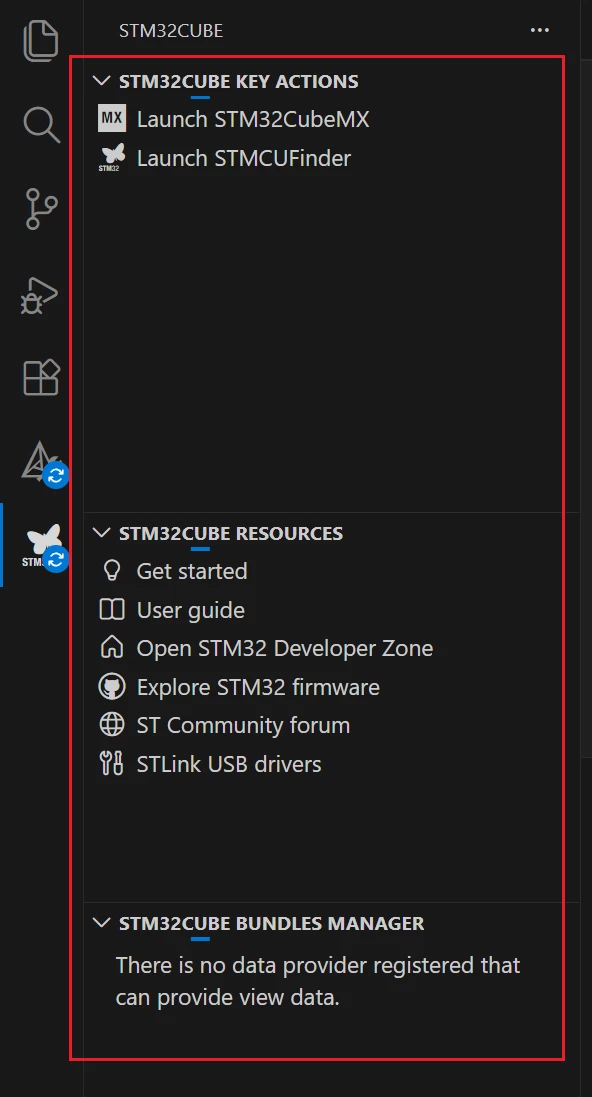The height and width of the screenshot is (1097, 592).
Task: Open the Source Control branch icon
Action: (x=41, y=208)
